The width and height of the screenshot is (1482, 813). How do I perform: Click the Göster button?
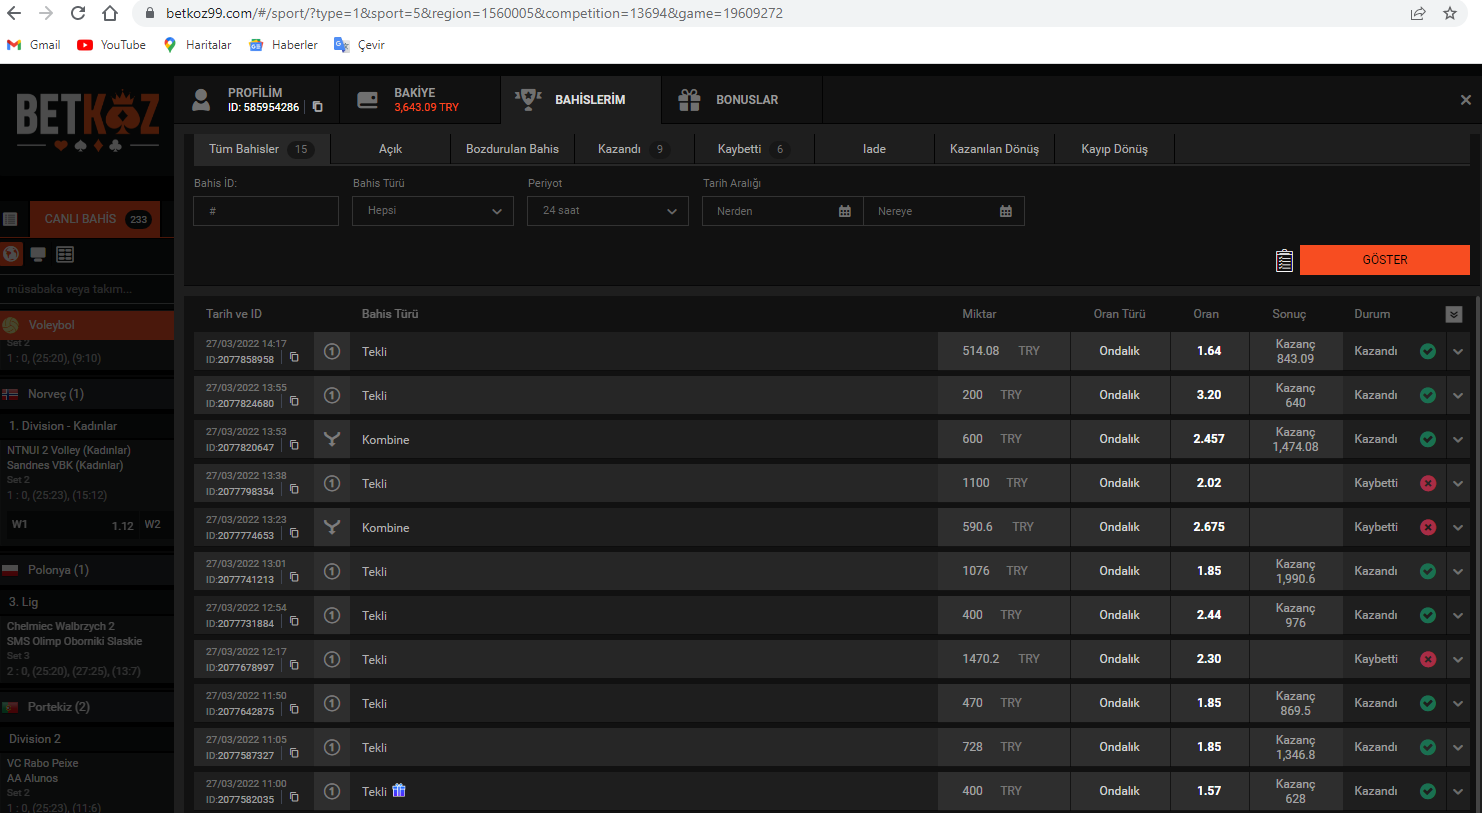coord(1385,260)
